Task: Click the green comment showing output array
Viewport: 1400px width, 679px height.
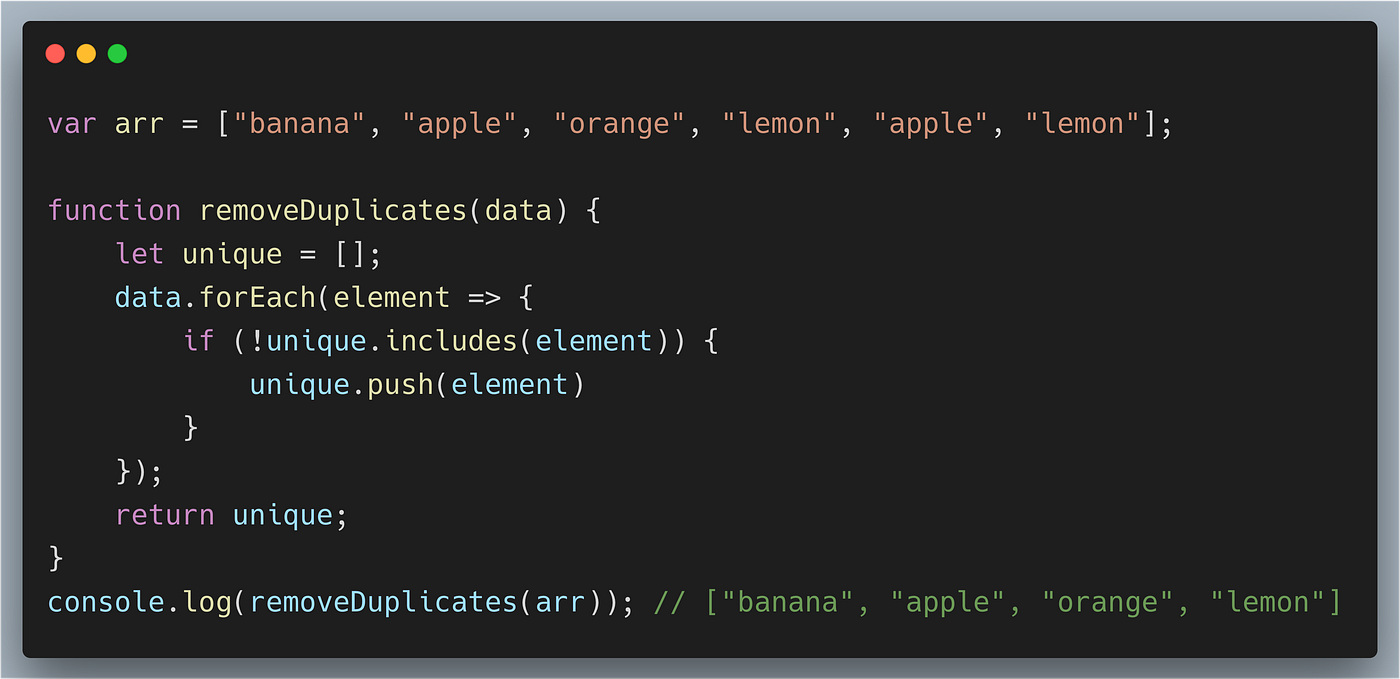Action: [997, 602]
